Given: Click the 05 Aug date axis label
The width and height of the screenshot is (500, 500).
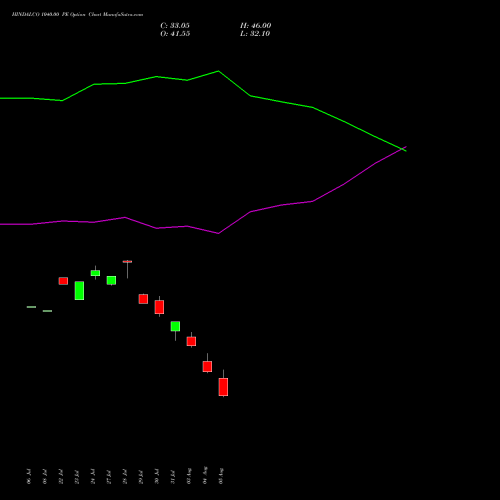Looking at the screenshot, I should point(221,476).
